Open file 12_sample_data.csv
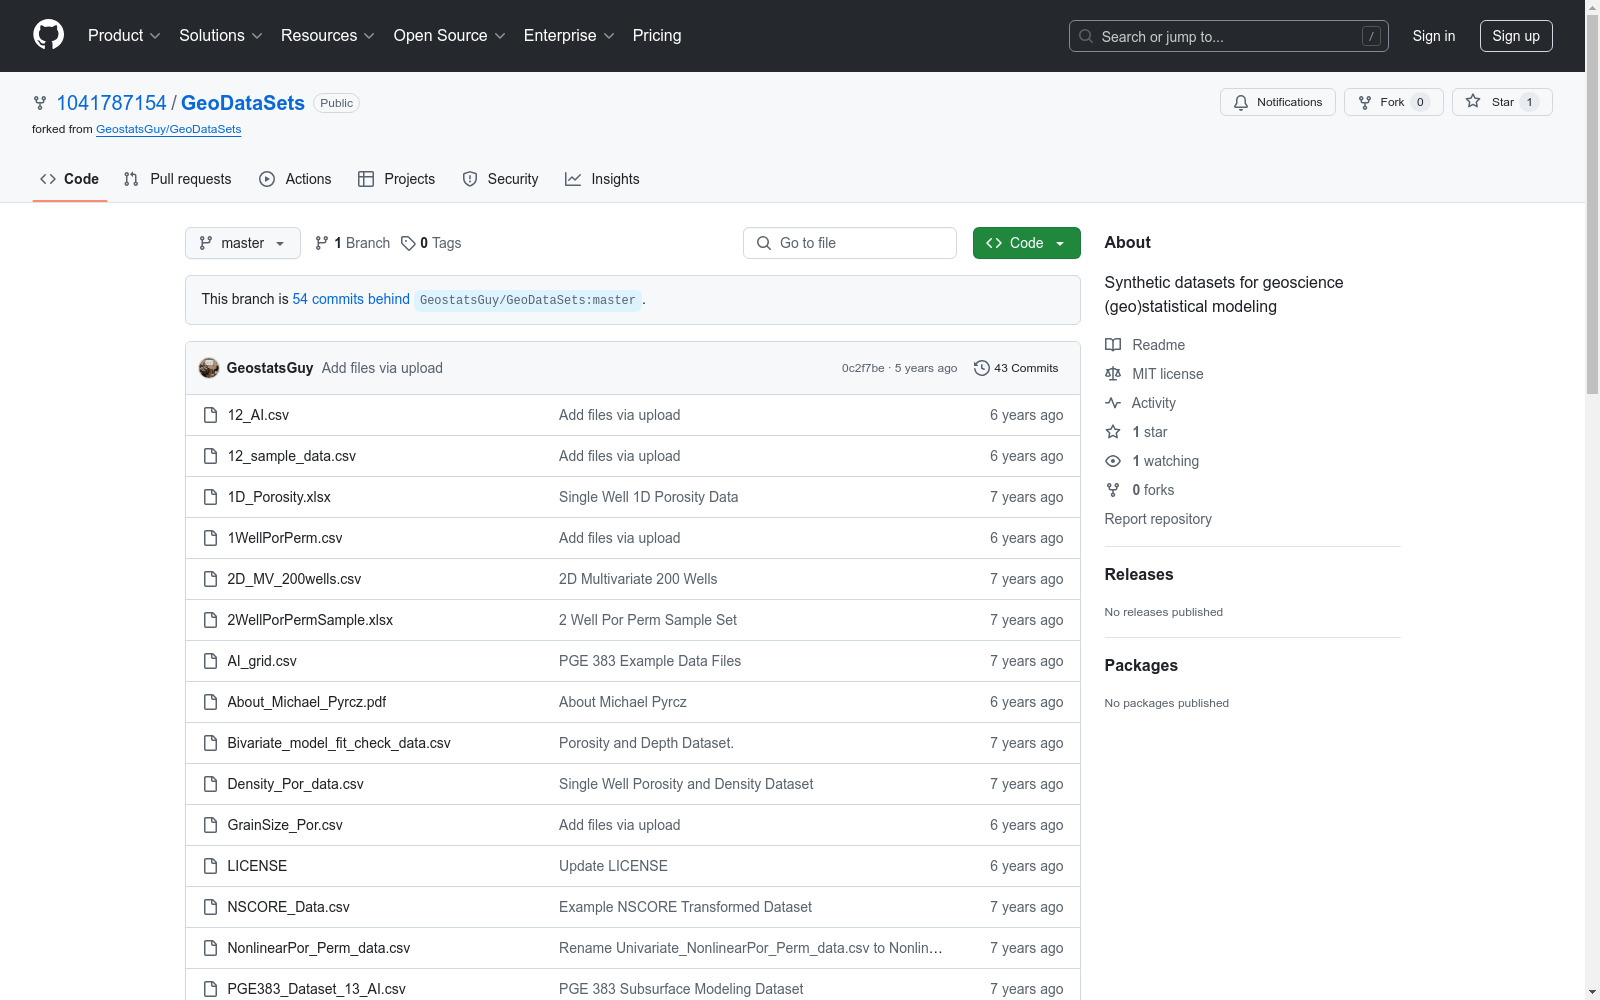This screenshot has height=1000, width=1600. pos(292,456)
